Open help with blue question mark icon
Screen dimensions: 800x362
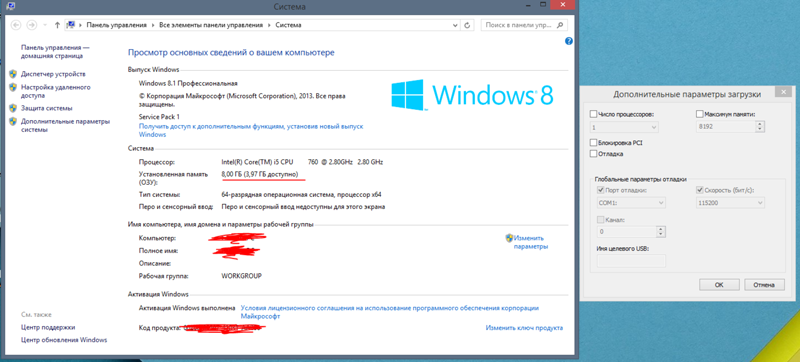[x=569, y=41]
